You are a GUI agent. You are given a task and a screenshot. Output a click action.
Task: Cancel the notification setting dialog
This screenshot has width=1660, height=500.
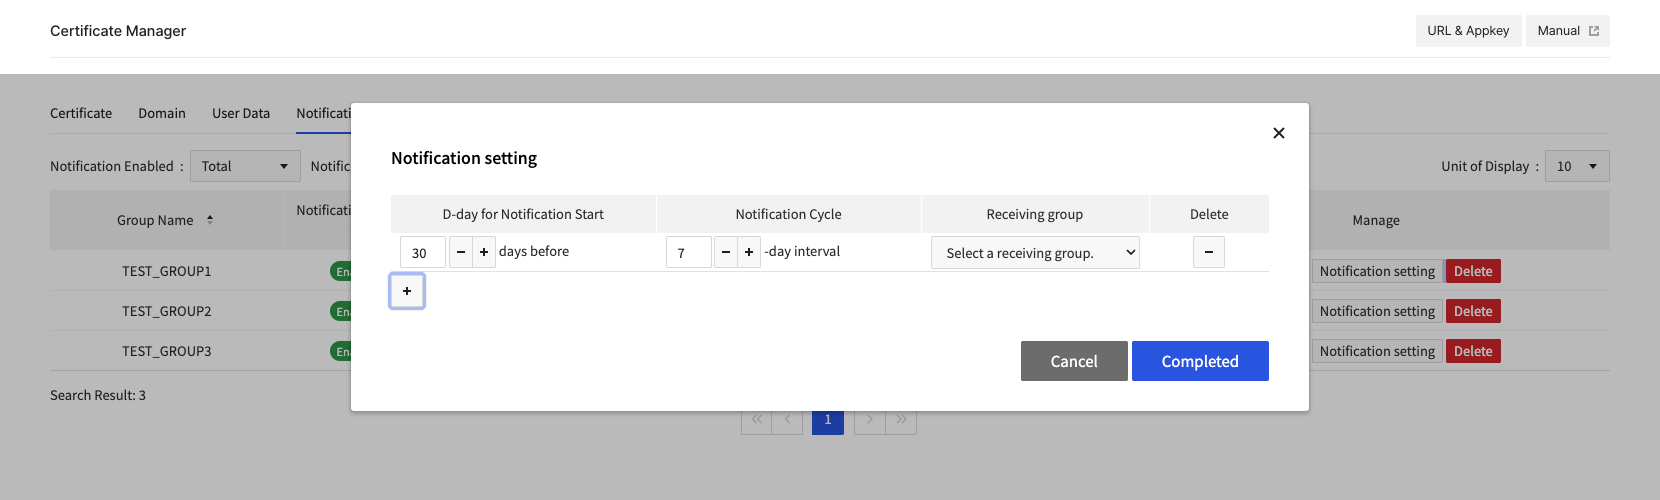[1074, 361]
